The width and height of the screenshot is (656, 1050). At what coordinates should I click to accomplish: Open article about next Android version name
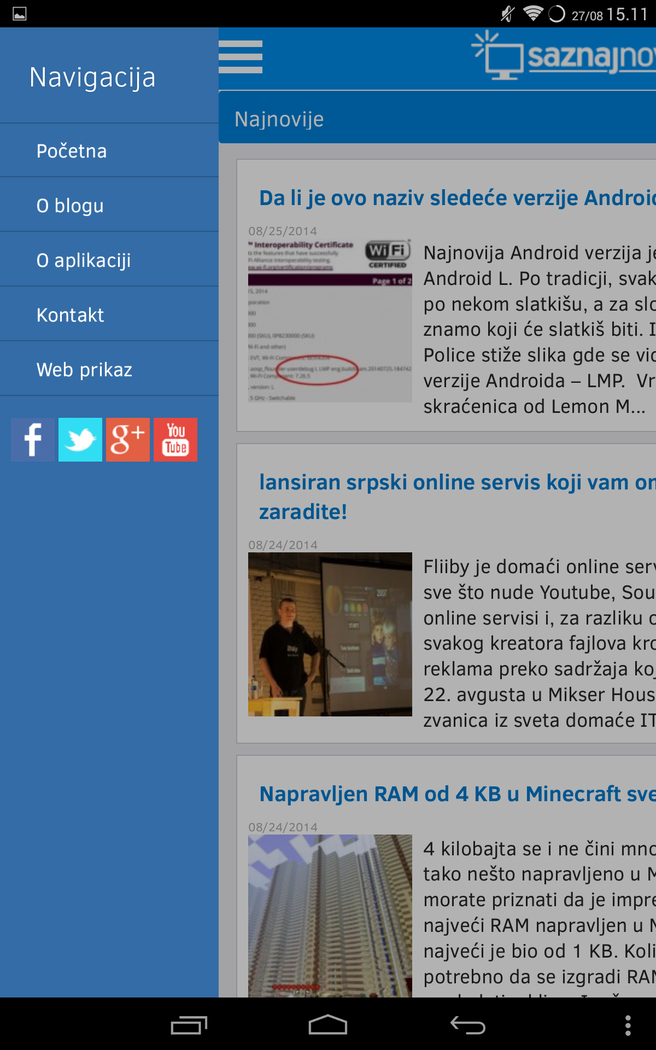point(456,198)
